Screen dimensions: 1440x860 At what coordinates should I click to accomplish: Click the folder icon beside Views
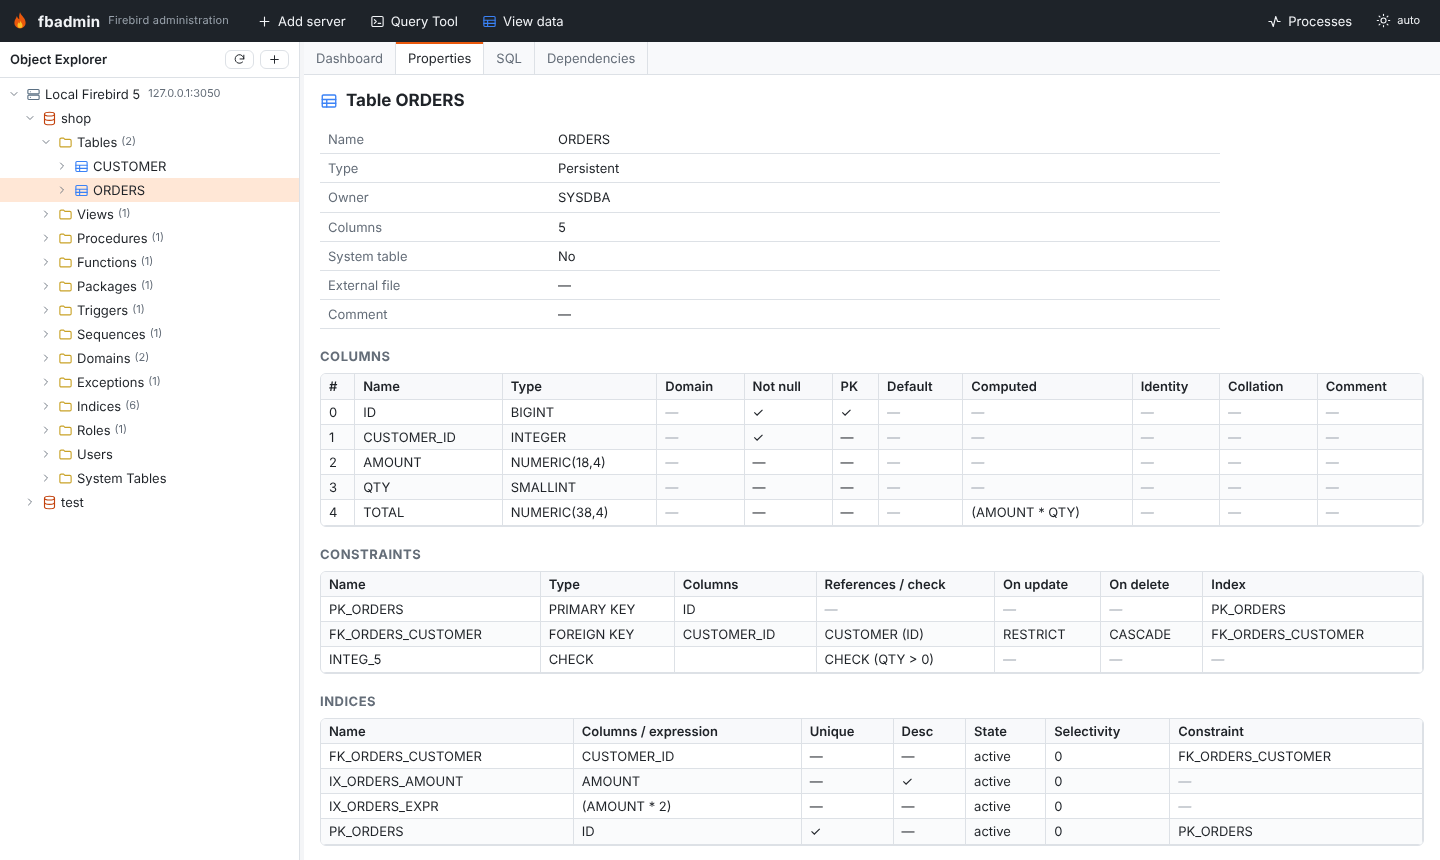65,214
